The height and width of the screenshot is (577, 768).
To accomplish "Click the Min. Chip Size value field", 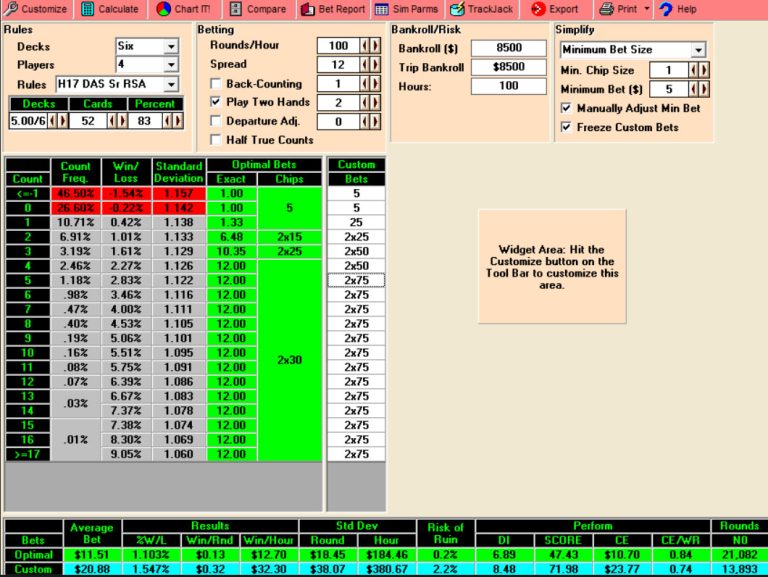I will [669, 70].
